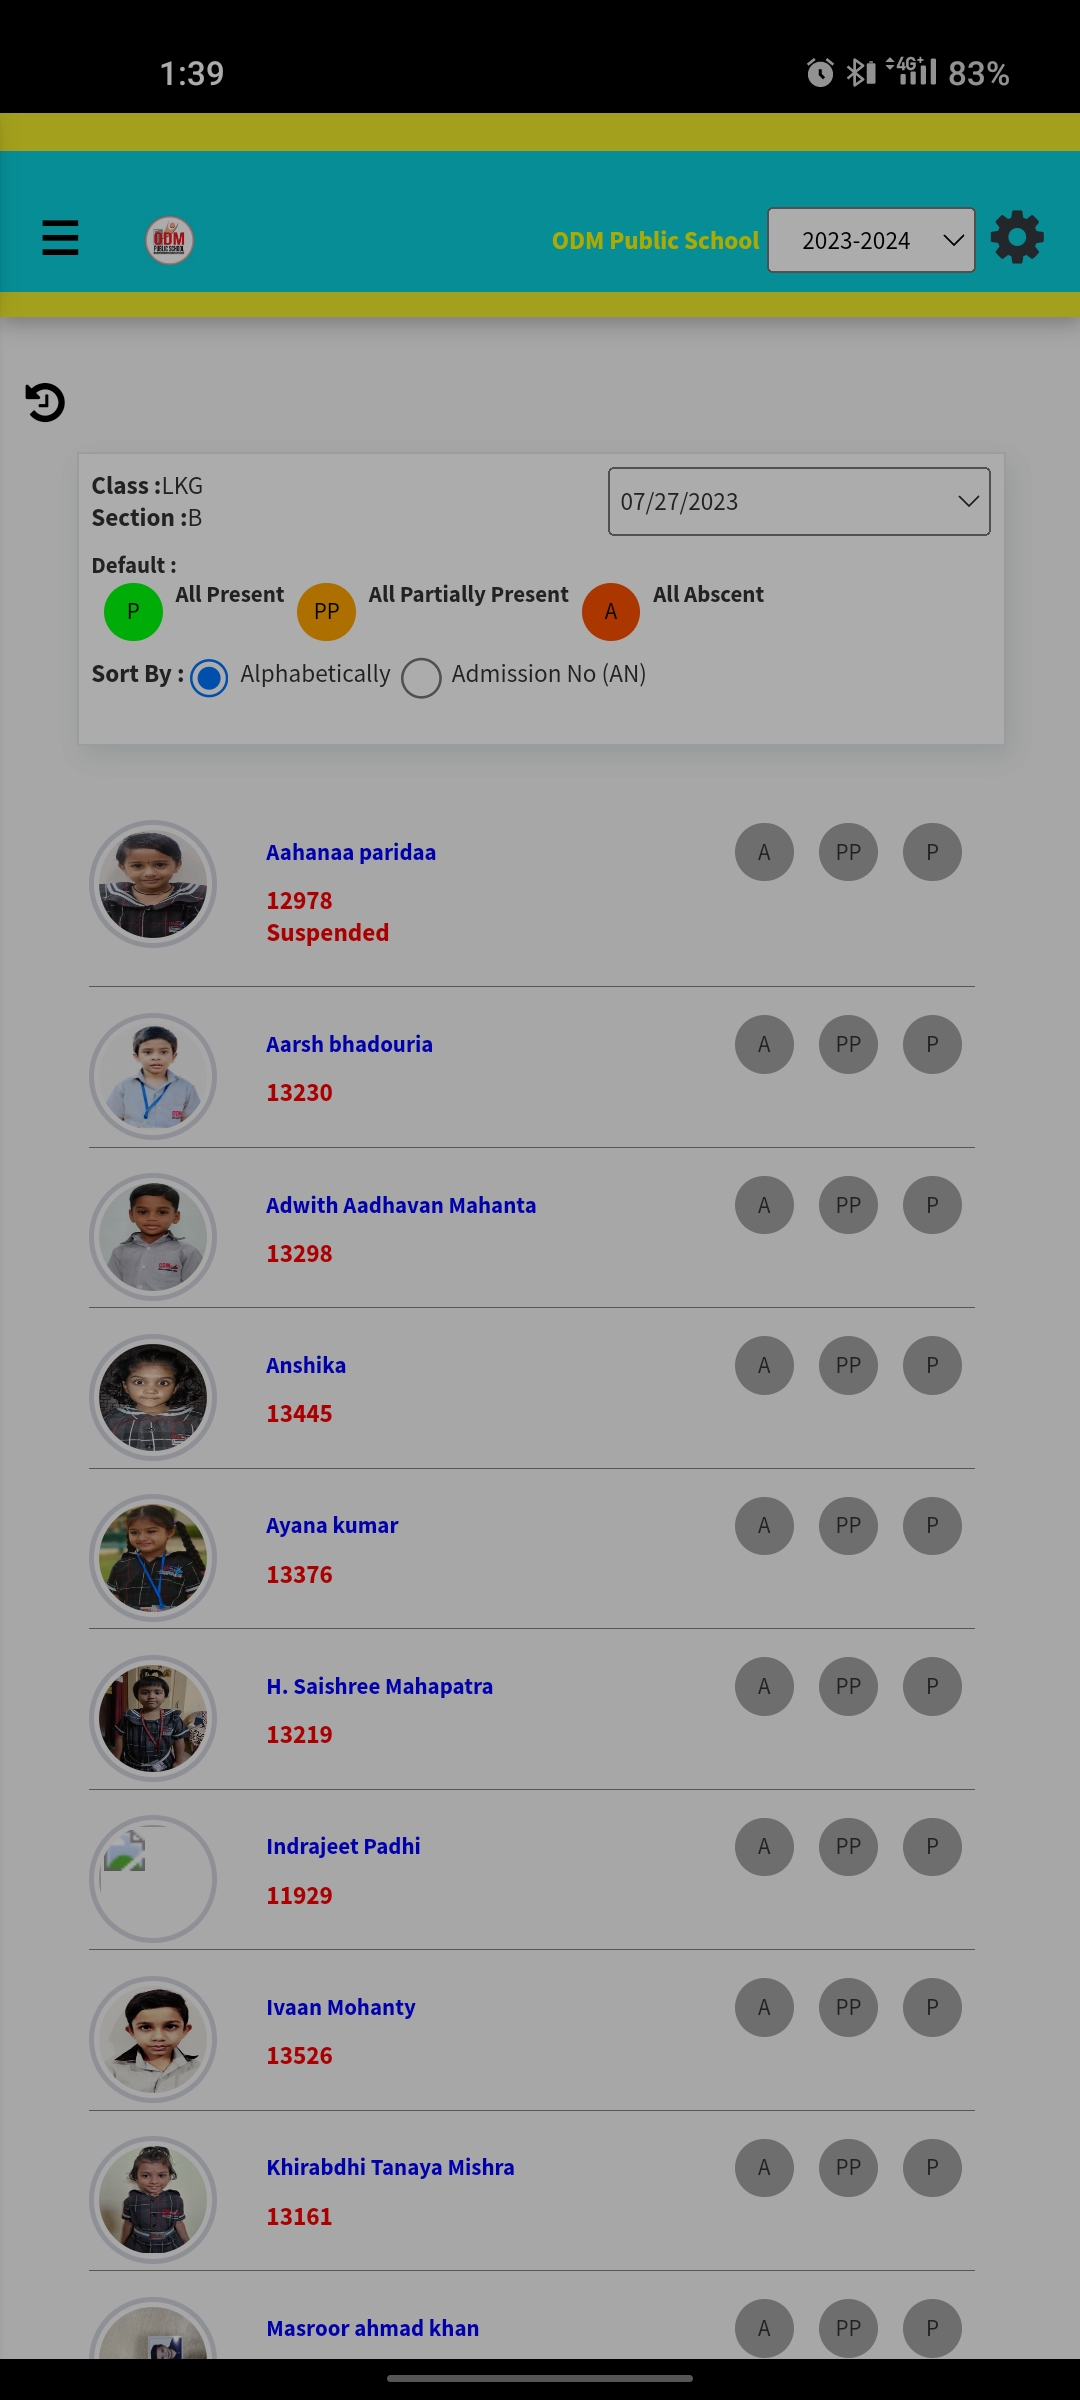Open the 2023-2024 academic year dropdown
Image resolution: width=1080 pixels, height=2400 pixels.
point(871,240)
